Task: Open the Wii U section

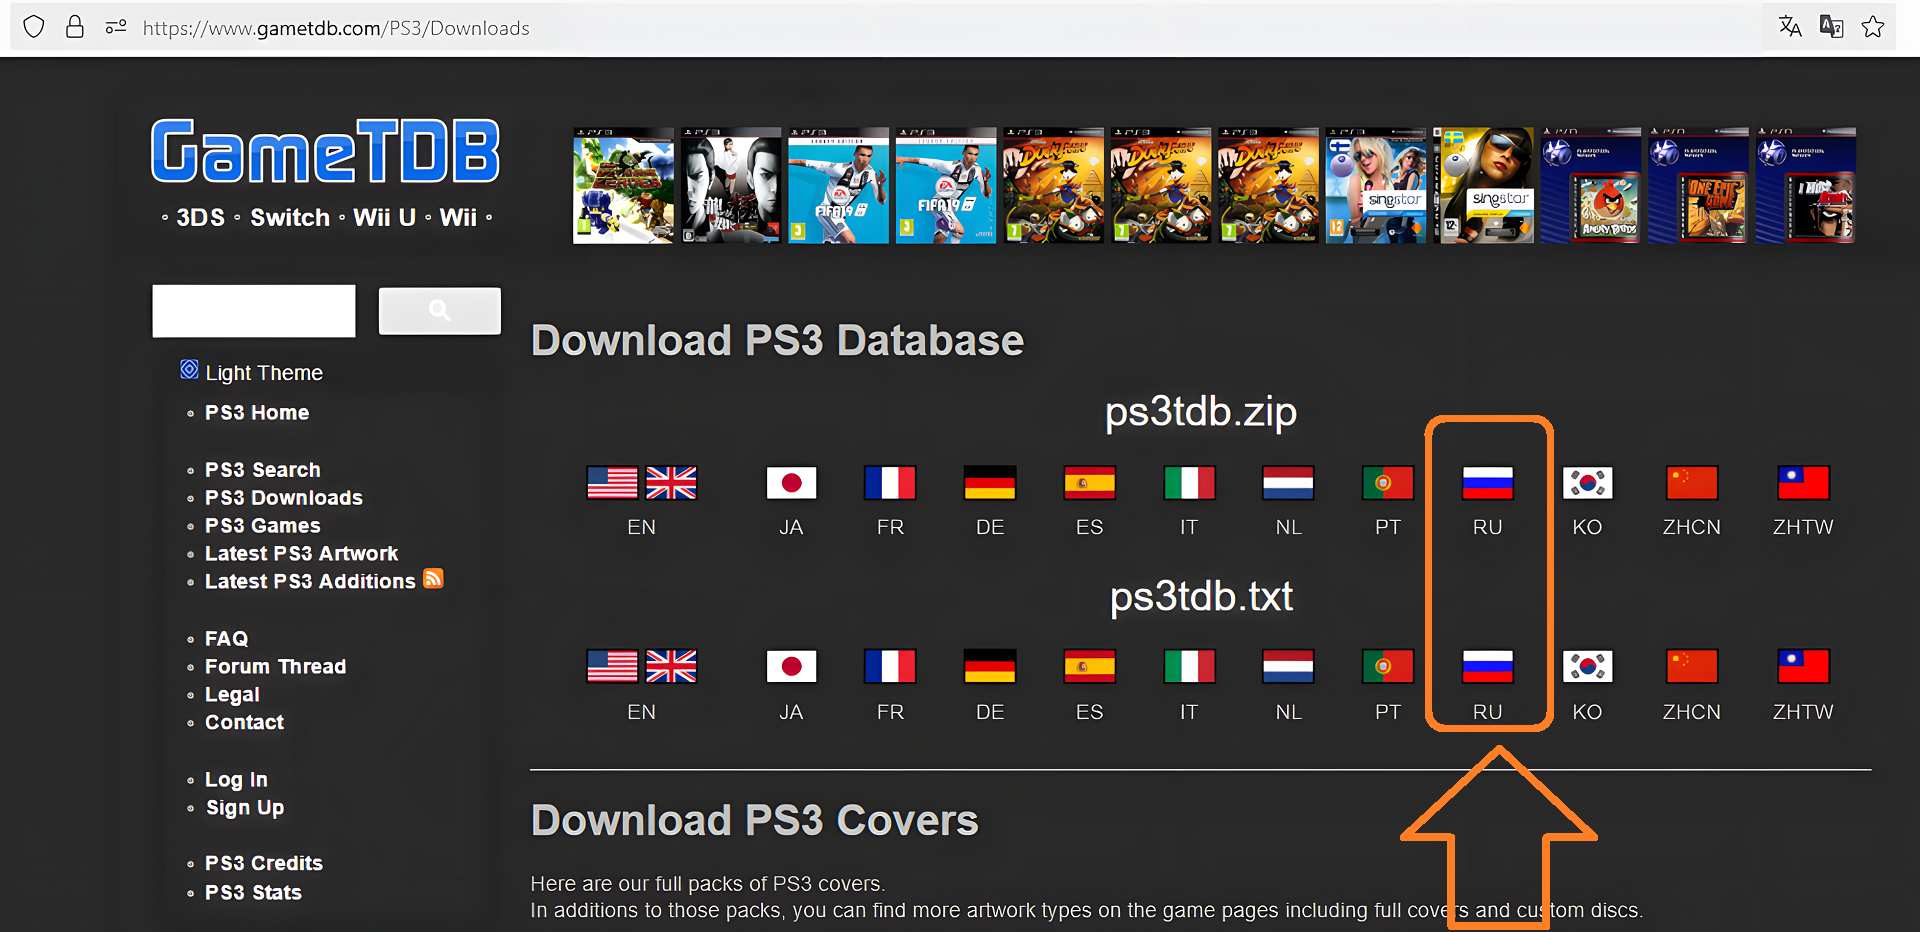Action: [384, 218]
